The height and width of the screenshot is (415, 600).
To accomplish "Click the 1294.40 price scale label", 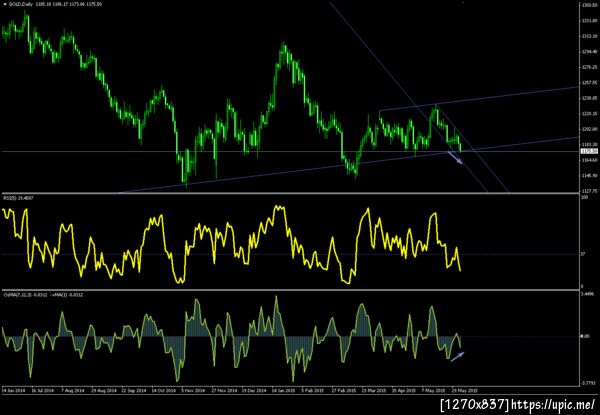I will tap(590, 51).
